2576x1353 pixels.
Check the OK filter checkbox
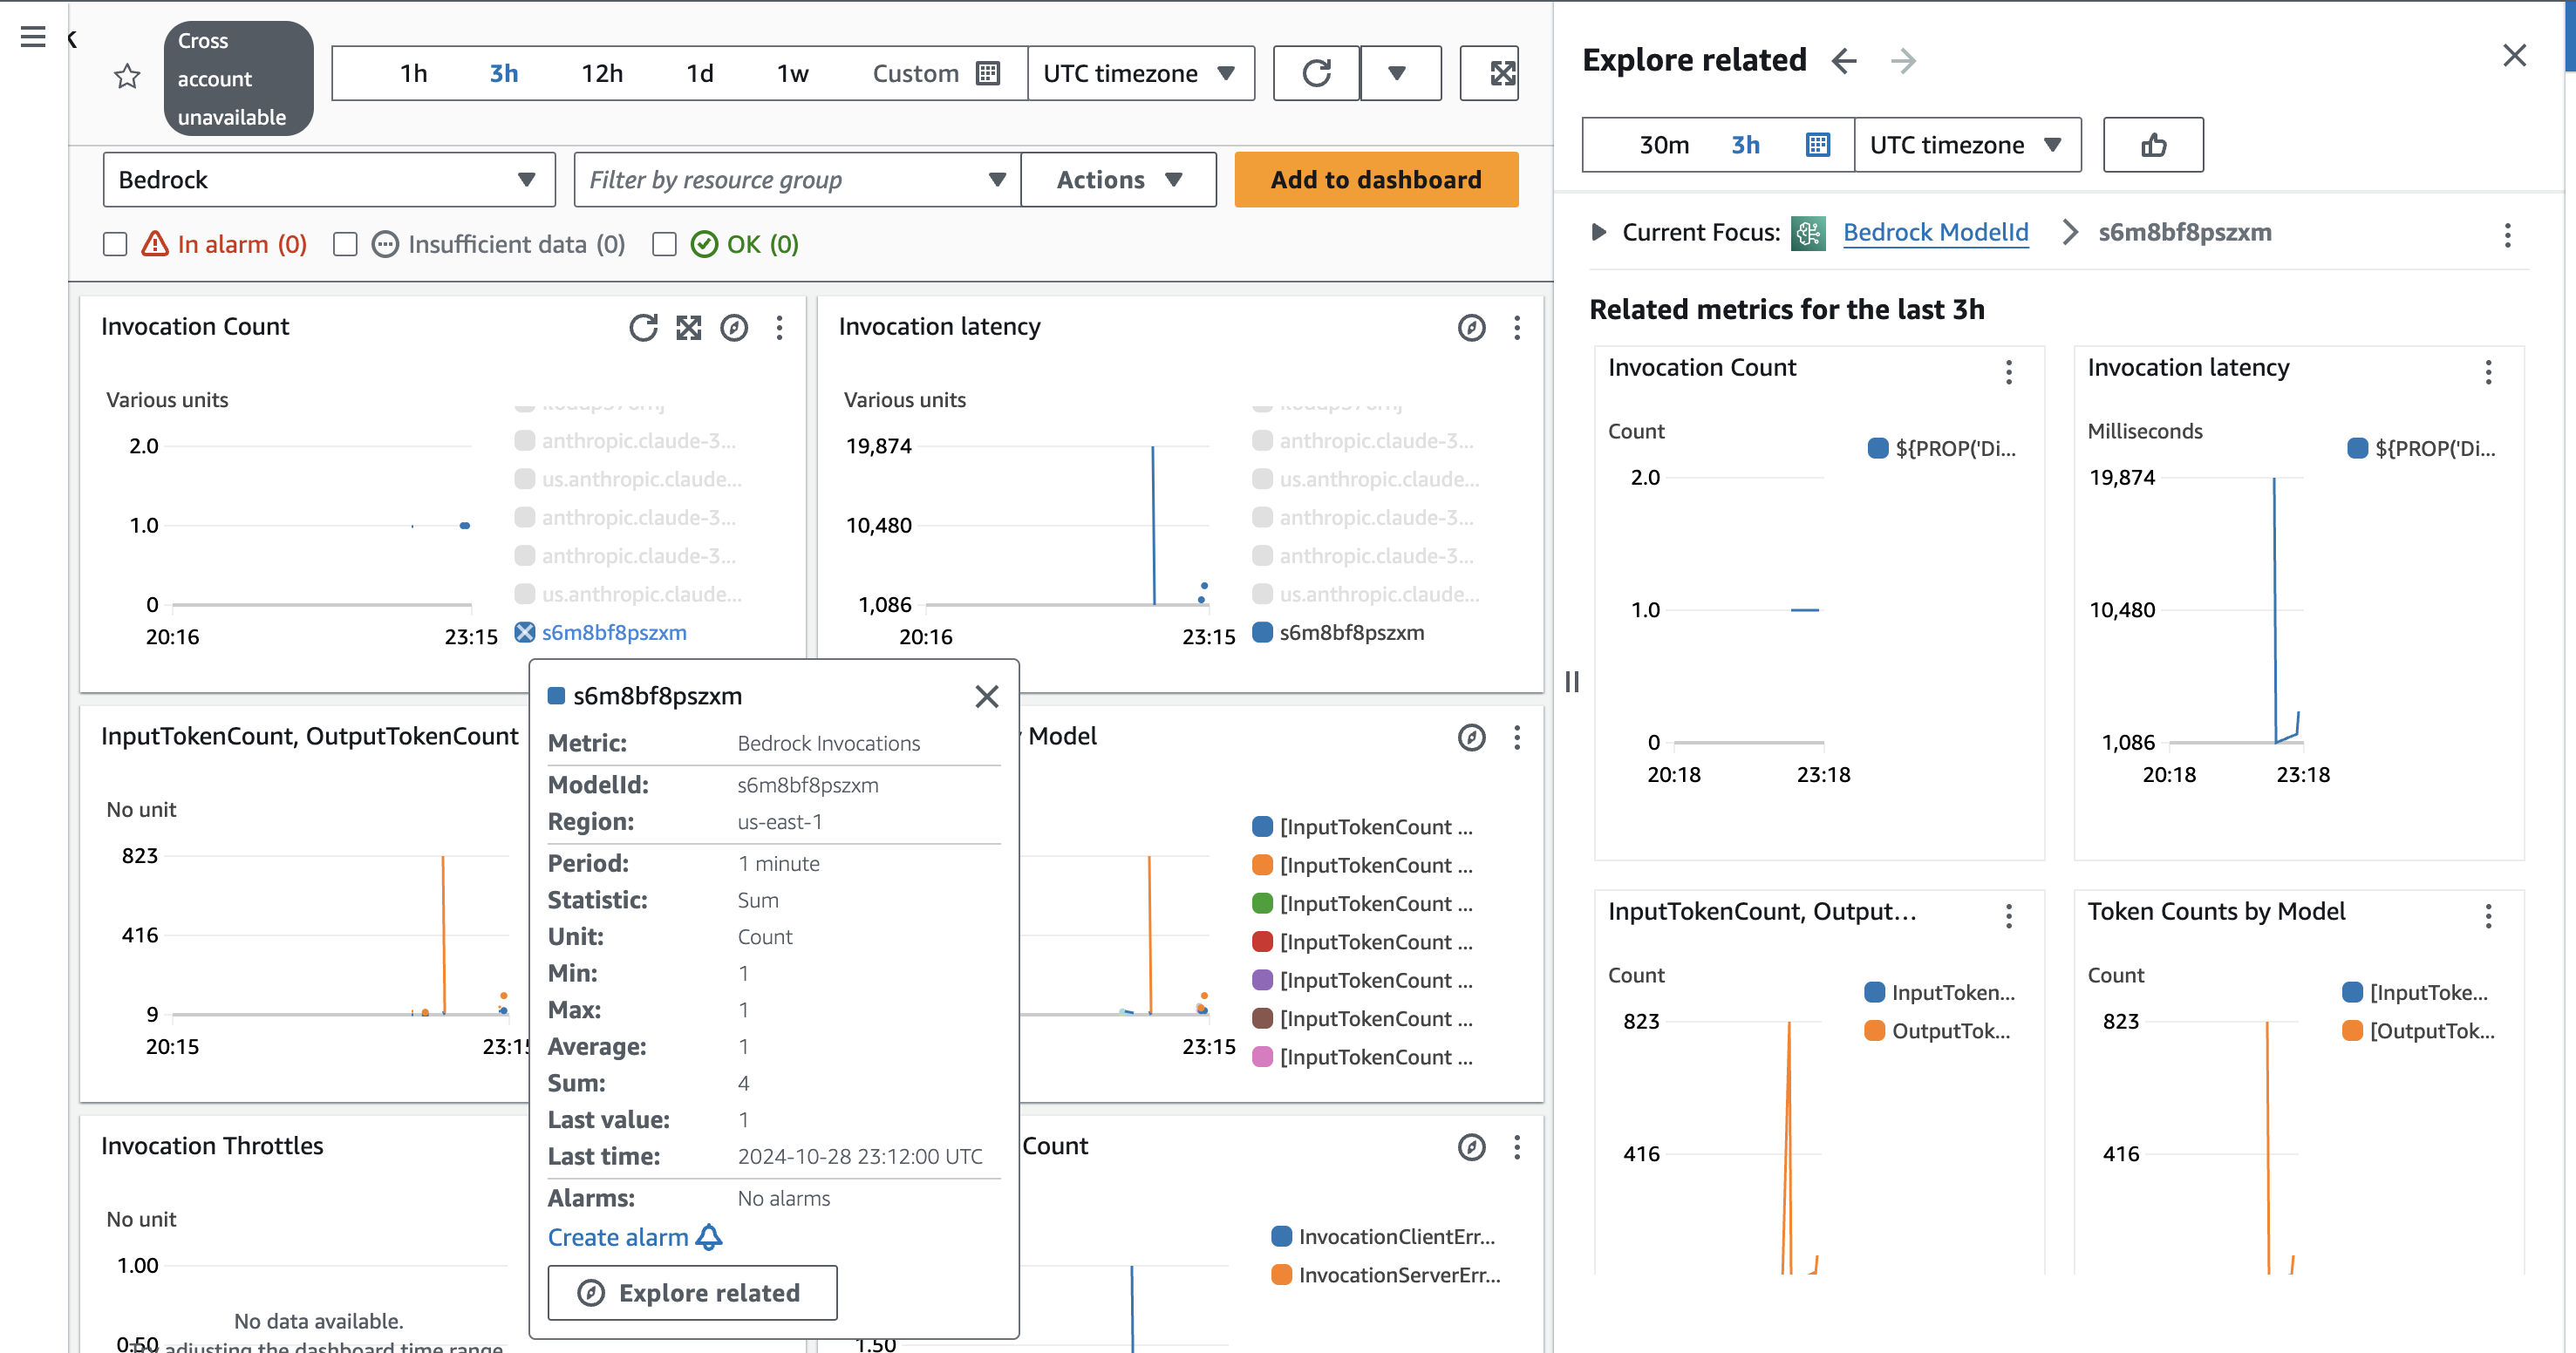(x=664, y=244)
